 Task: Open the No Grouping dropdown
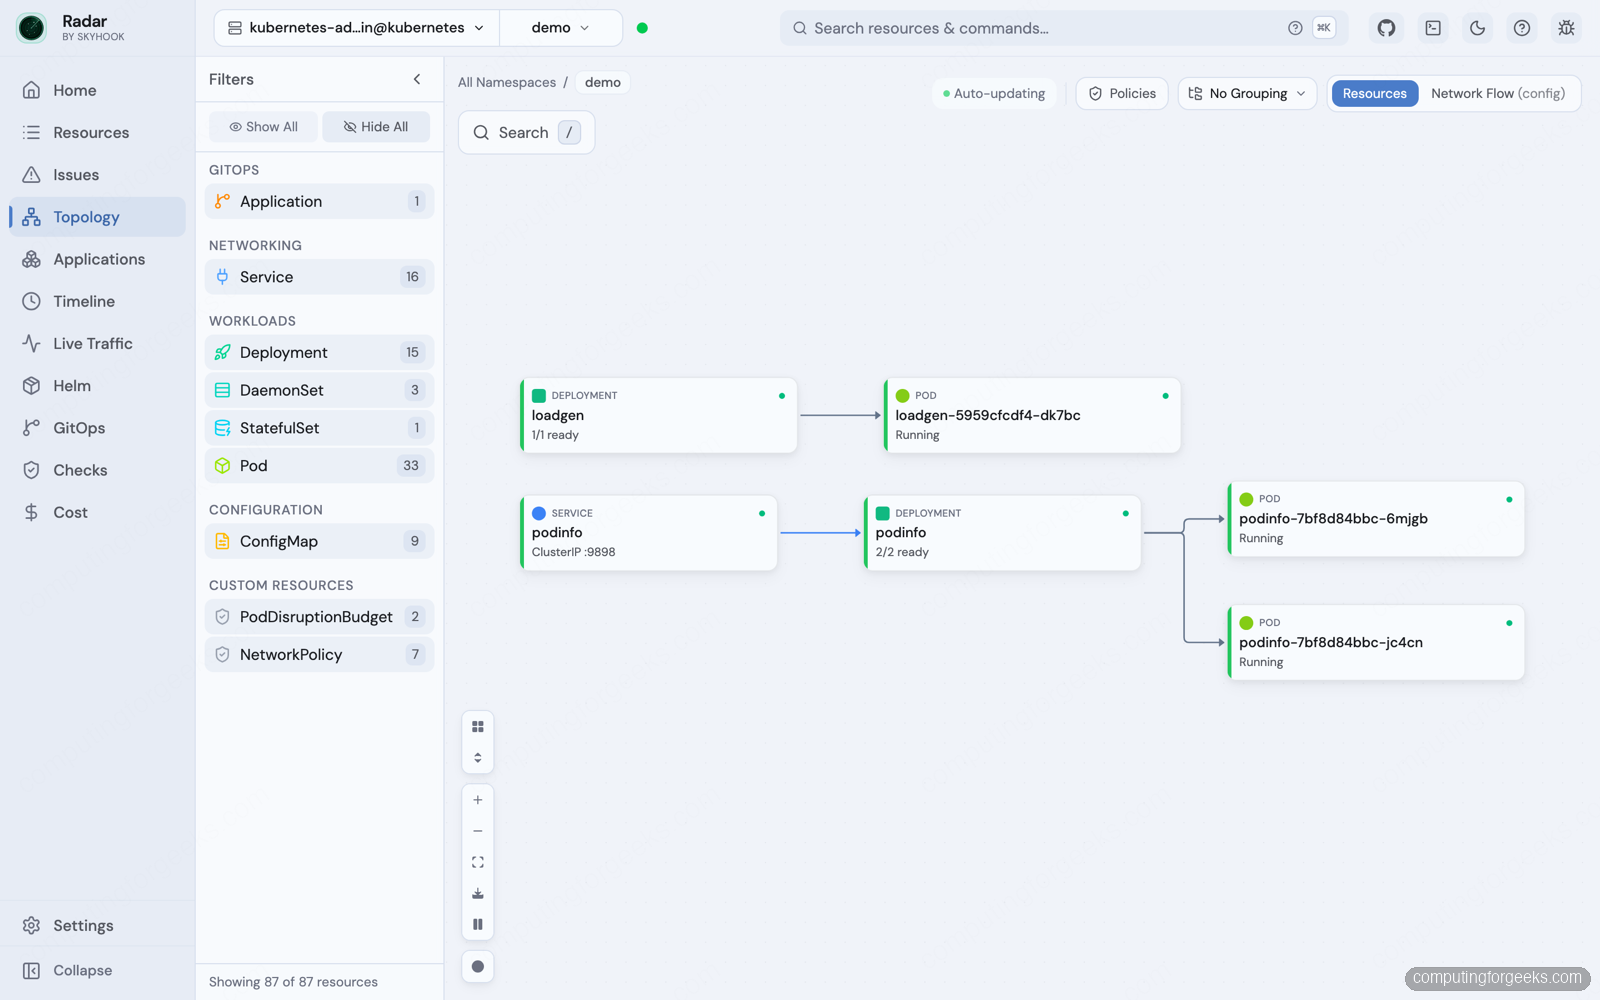pyautogui.click(x=1247, y=93)
